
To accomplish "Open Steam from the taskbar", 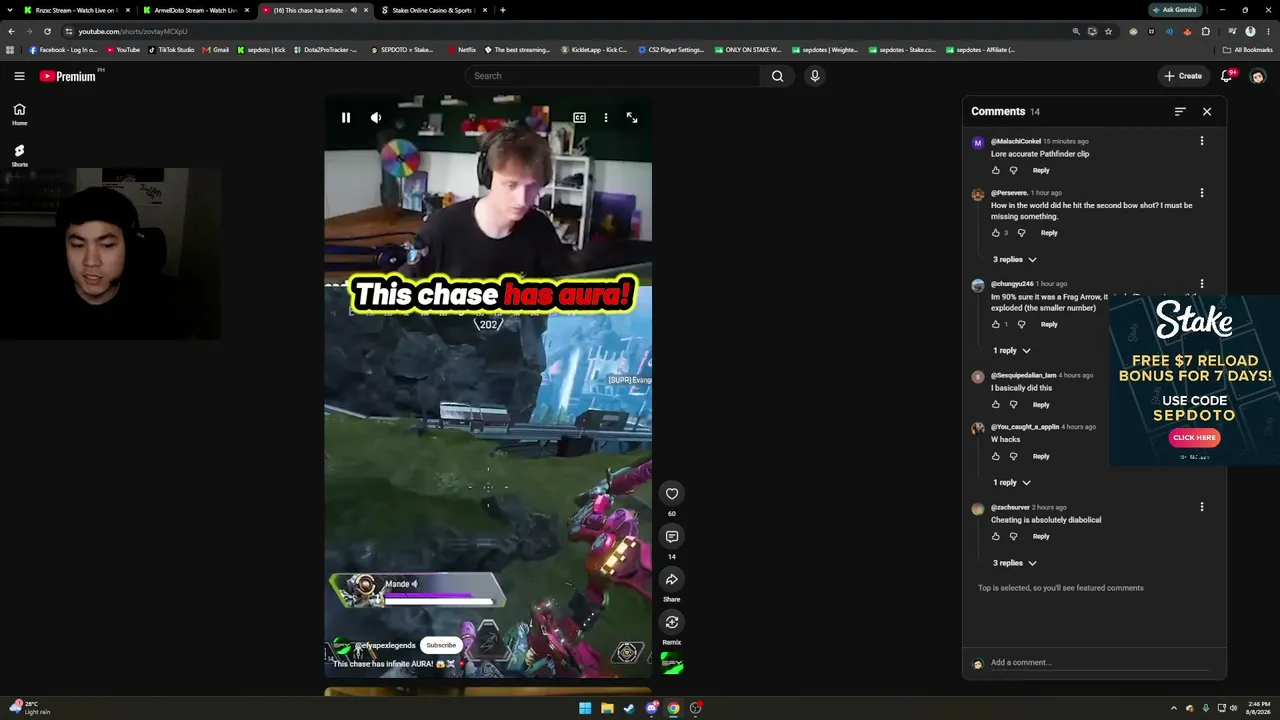I will tap(629, 708).
